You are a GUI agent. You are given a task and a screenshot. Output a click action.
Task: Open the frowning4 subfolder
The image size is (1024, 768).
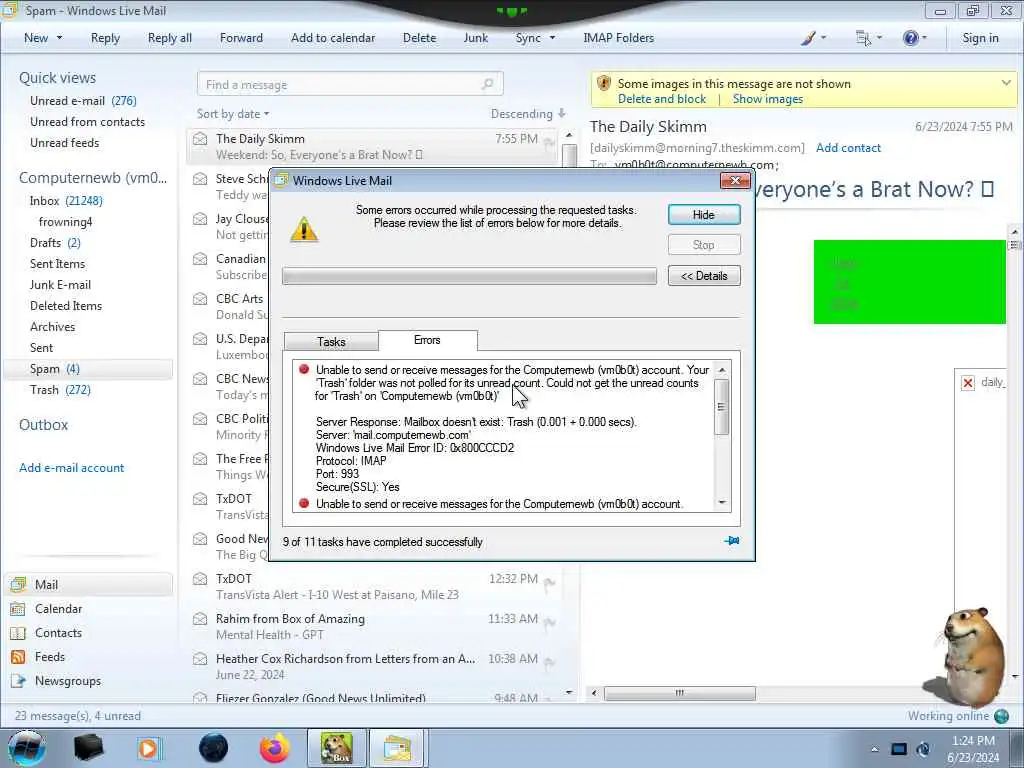point(65,222)
